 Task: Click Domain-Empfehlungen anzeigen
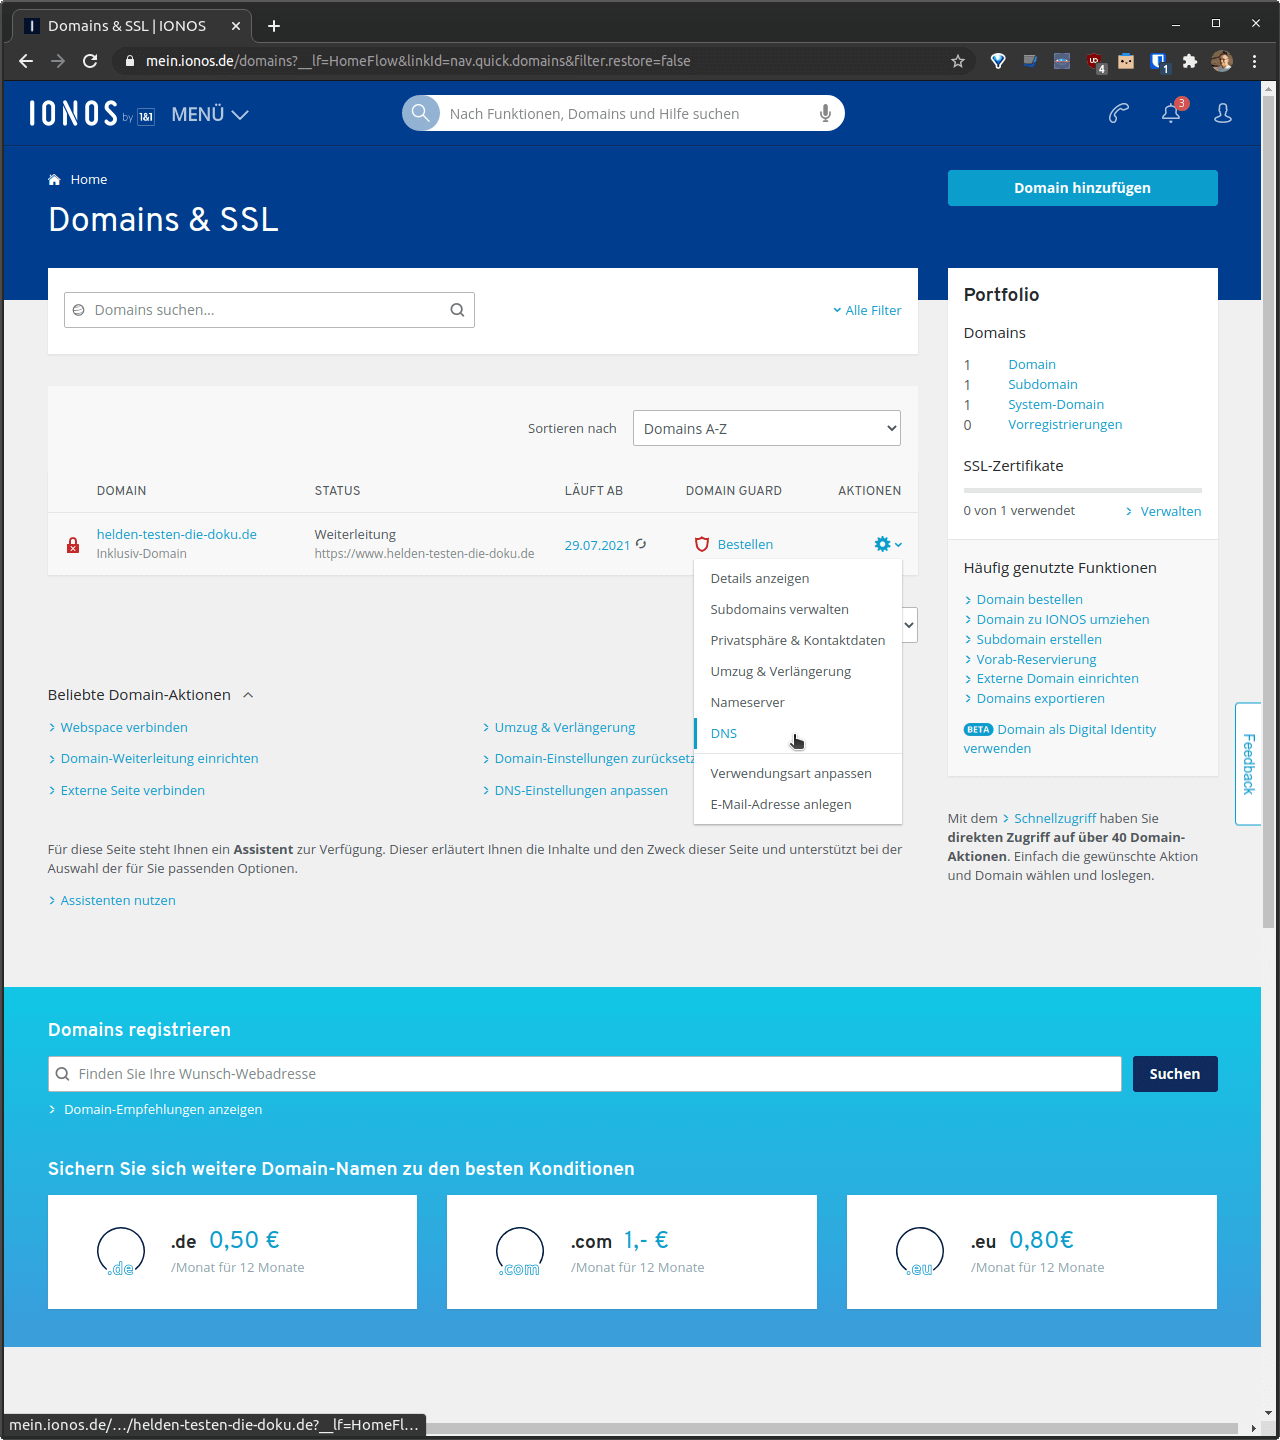click(x=163, y=1109)
